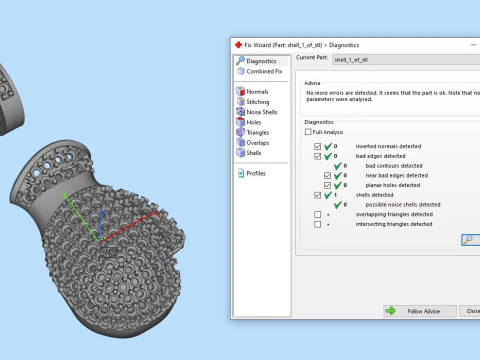The width and height of the screenshot is (480, 360).
Task: Click the red Fix Wizard title icon
Action: tap(238, 45)
